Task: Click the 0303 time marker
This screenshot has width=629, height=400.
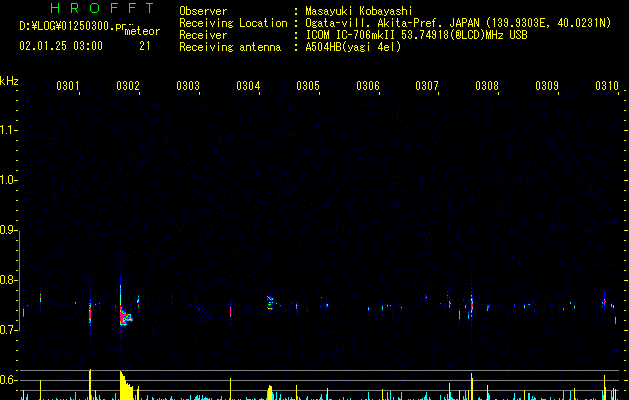Action: pyautogui.click(x=188, y=85)
